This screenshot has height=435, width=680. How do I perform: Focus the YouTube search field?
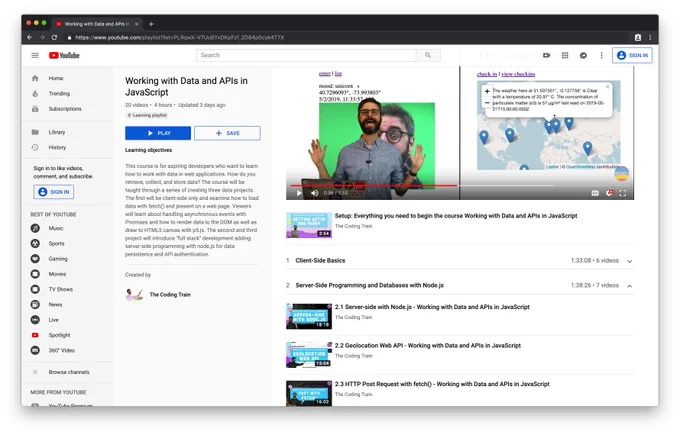[x=306, y=55]
